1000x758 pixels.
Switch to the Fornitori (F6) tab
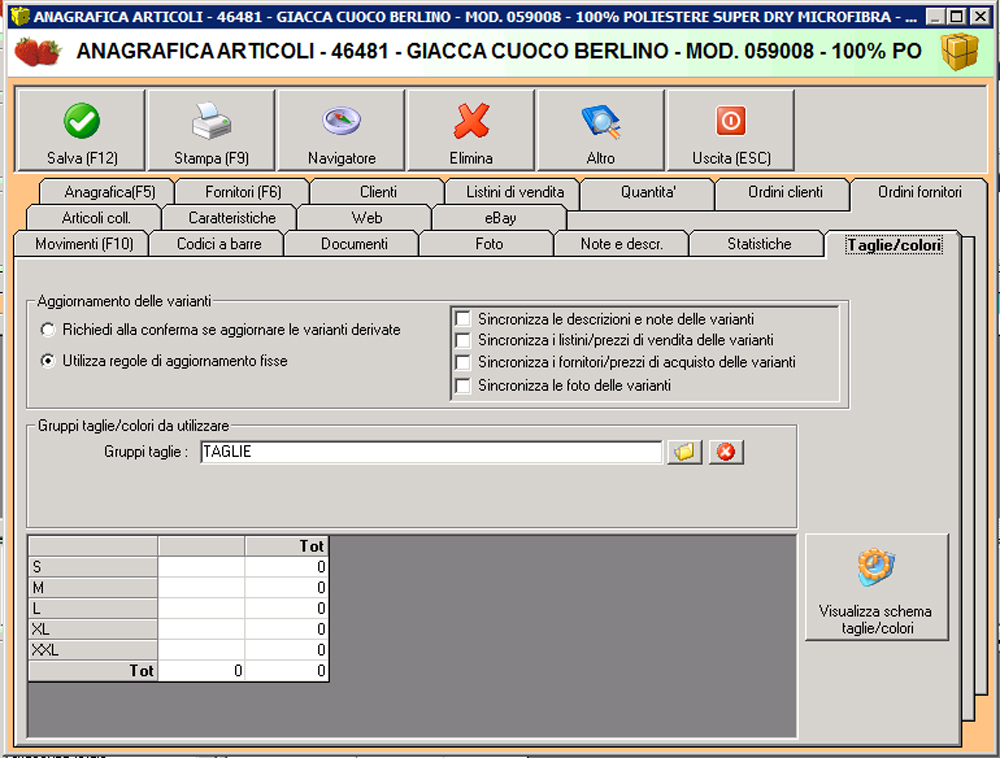pos(243,192)
